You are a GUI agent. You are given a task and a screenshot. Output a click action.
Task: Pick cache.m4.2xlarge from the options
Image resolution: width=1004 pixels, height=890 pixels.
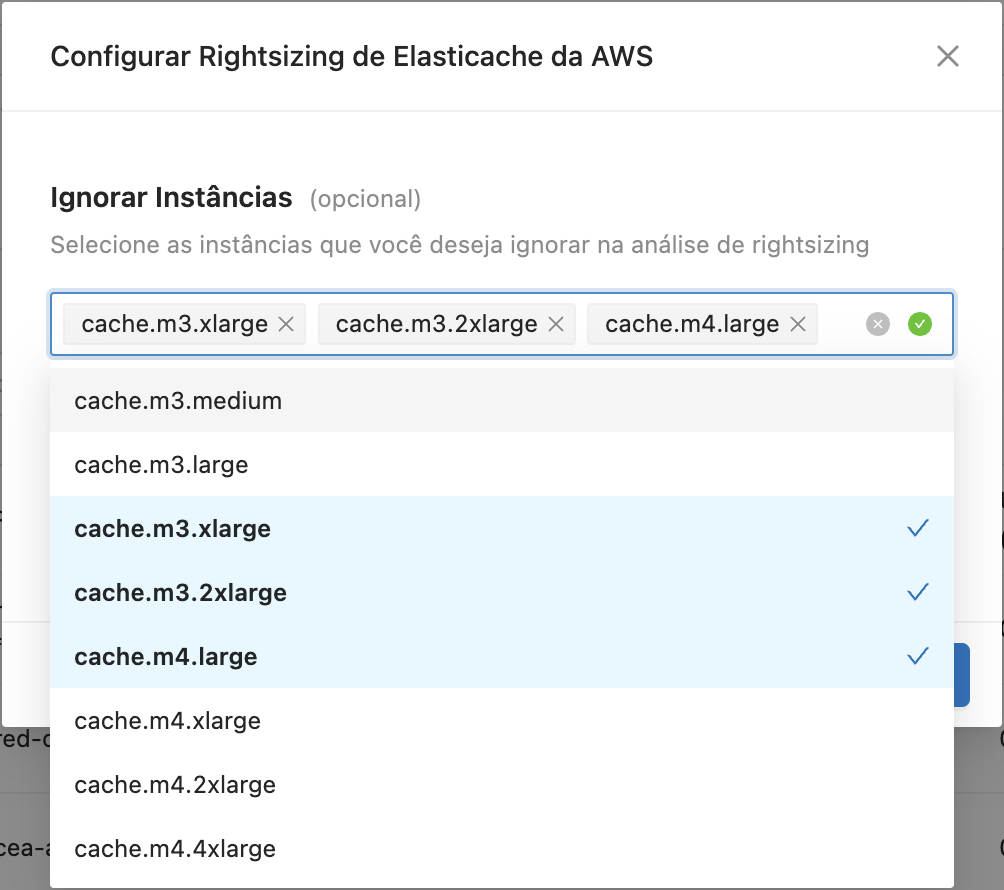[175, 784]
